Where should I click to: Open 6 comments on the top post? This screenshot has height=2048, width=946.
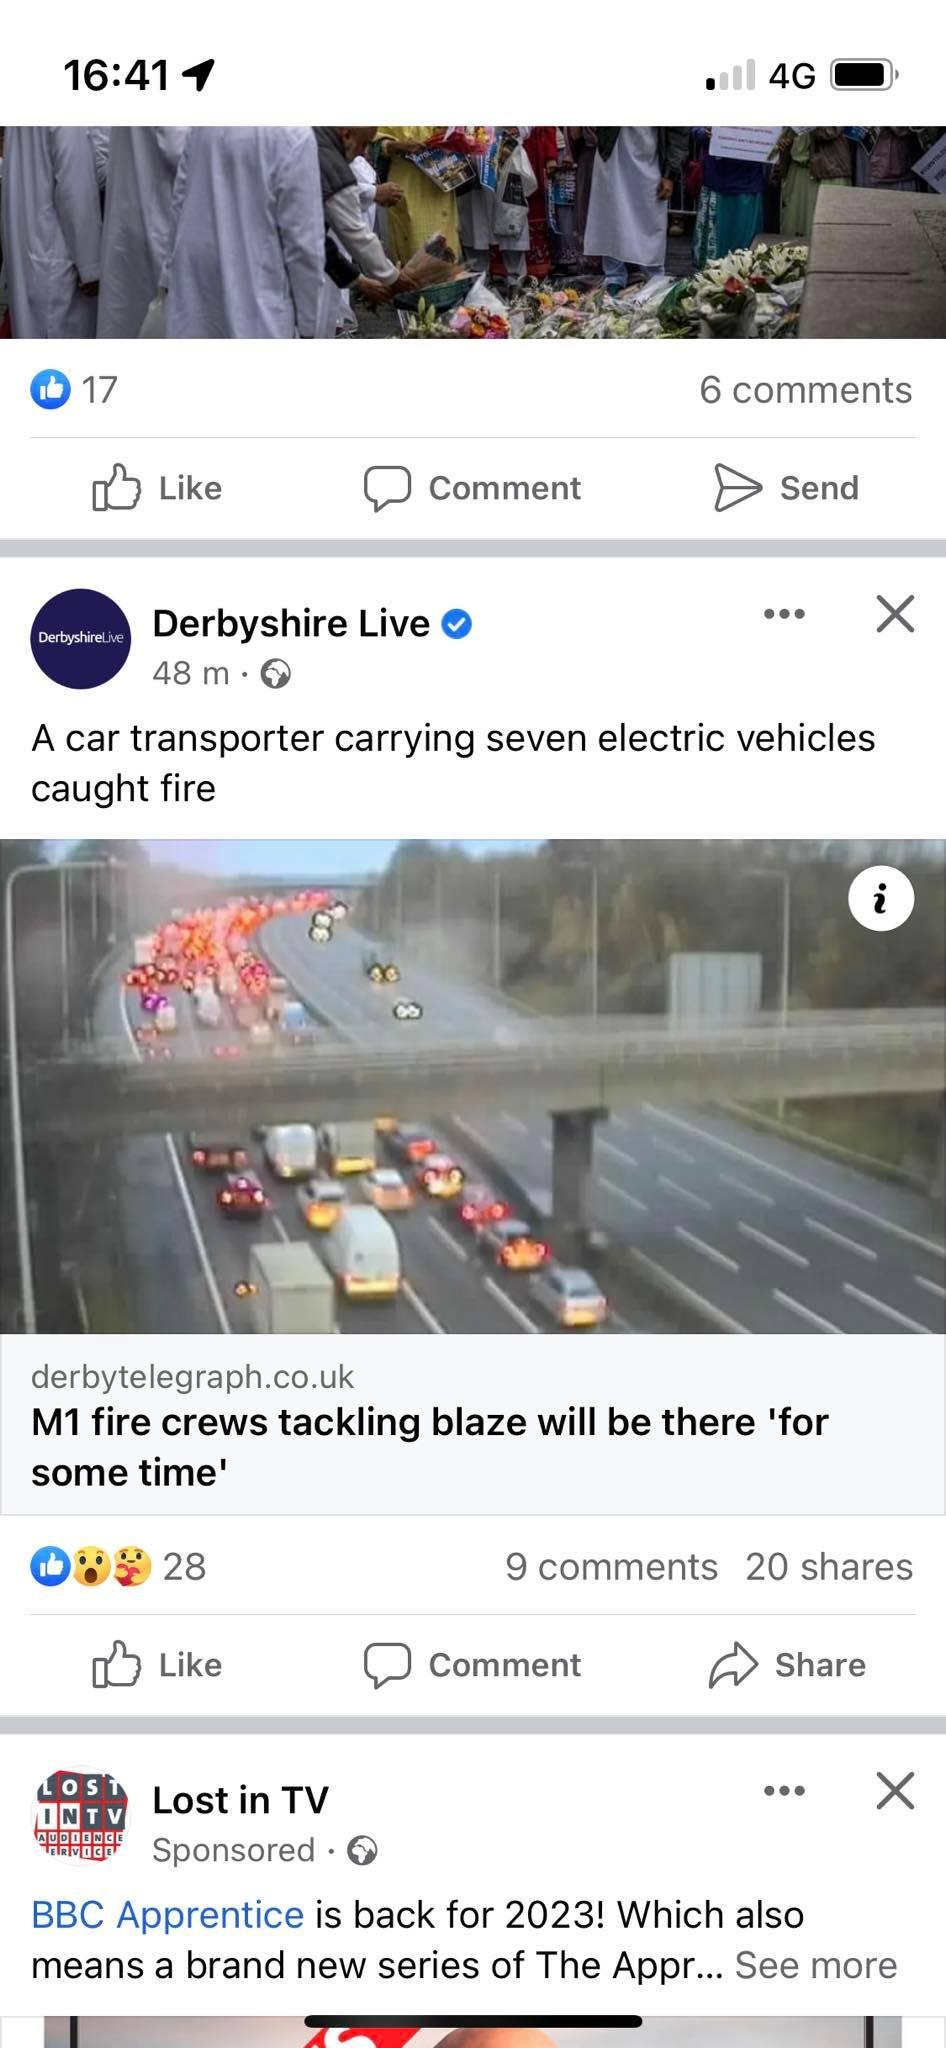[x=805, y=389]
